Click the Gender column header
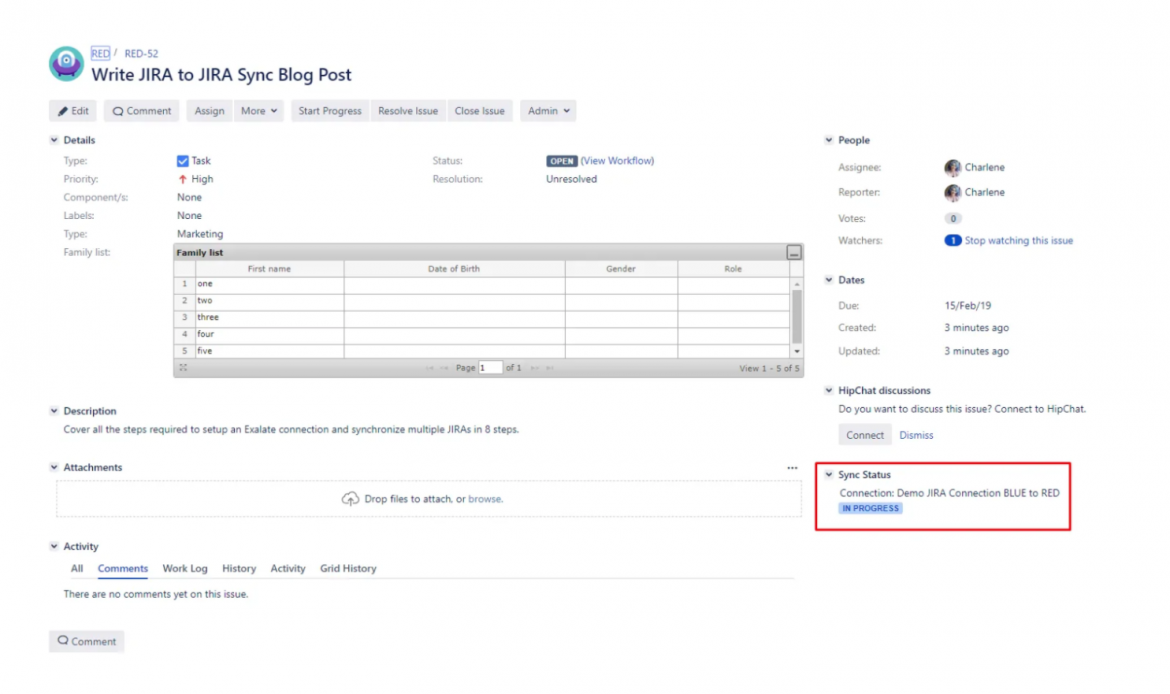Image resolution: width=1170 pixels, height=694 pixels. 621,269
